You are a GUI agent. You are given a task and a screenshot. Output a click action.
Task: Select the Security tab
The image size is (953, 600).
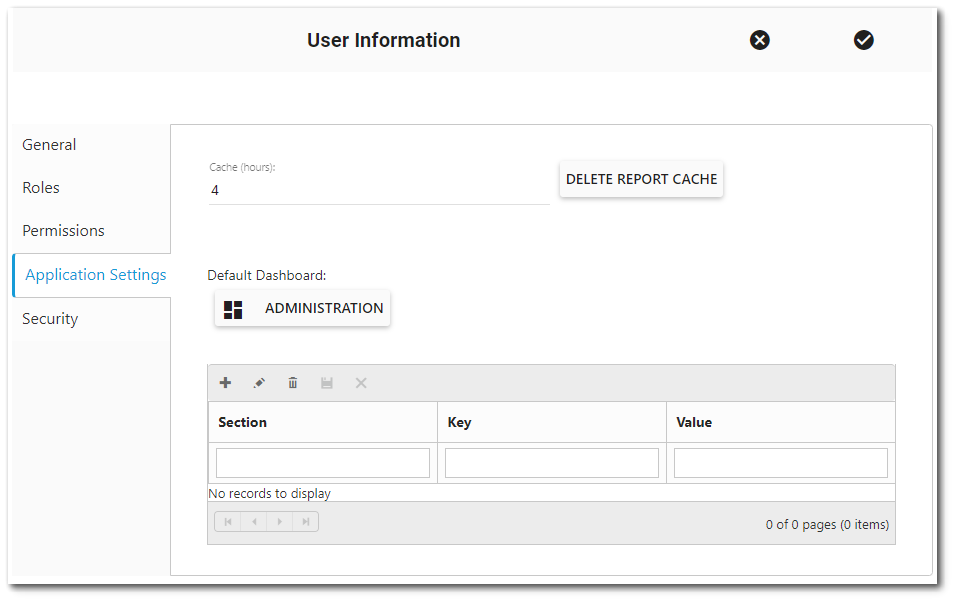coord(50,318)
